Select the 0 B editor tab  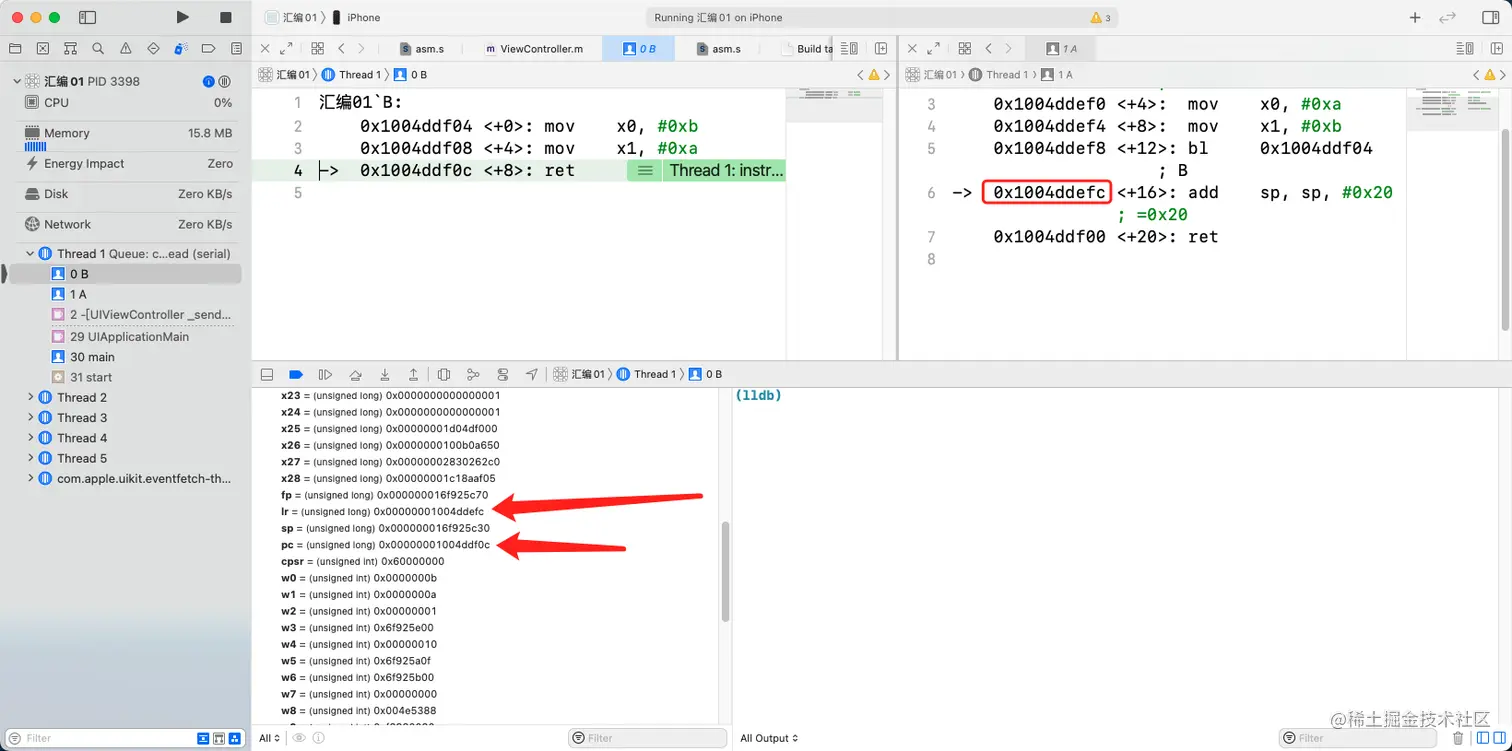coord(638,48)
